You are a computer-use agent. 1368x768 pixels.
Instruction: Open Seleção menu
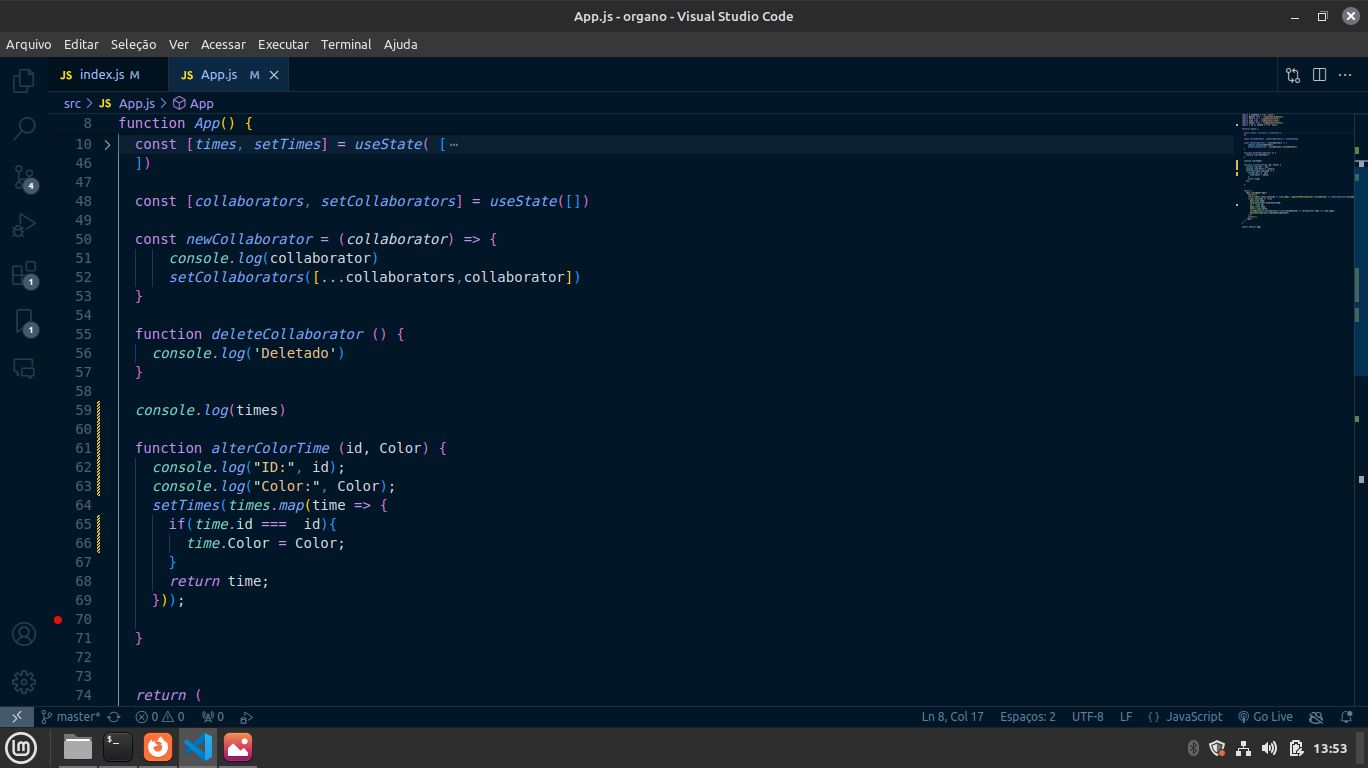tap(134, 44)
